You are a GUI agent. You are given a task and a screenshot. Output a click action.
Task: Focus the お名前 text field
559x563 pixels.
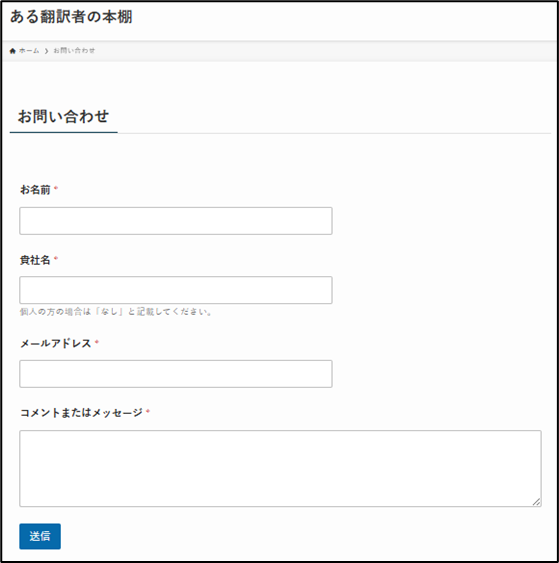(x=176, y=221)
